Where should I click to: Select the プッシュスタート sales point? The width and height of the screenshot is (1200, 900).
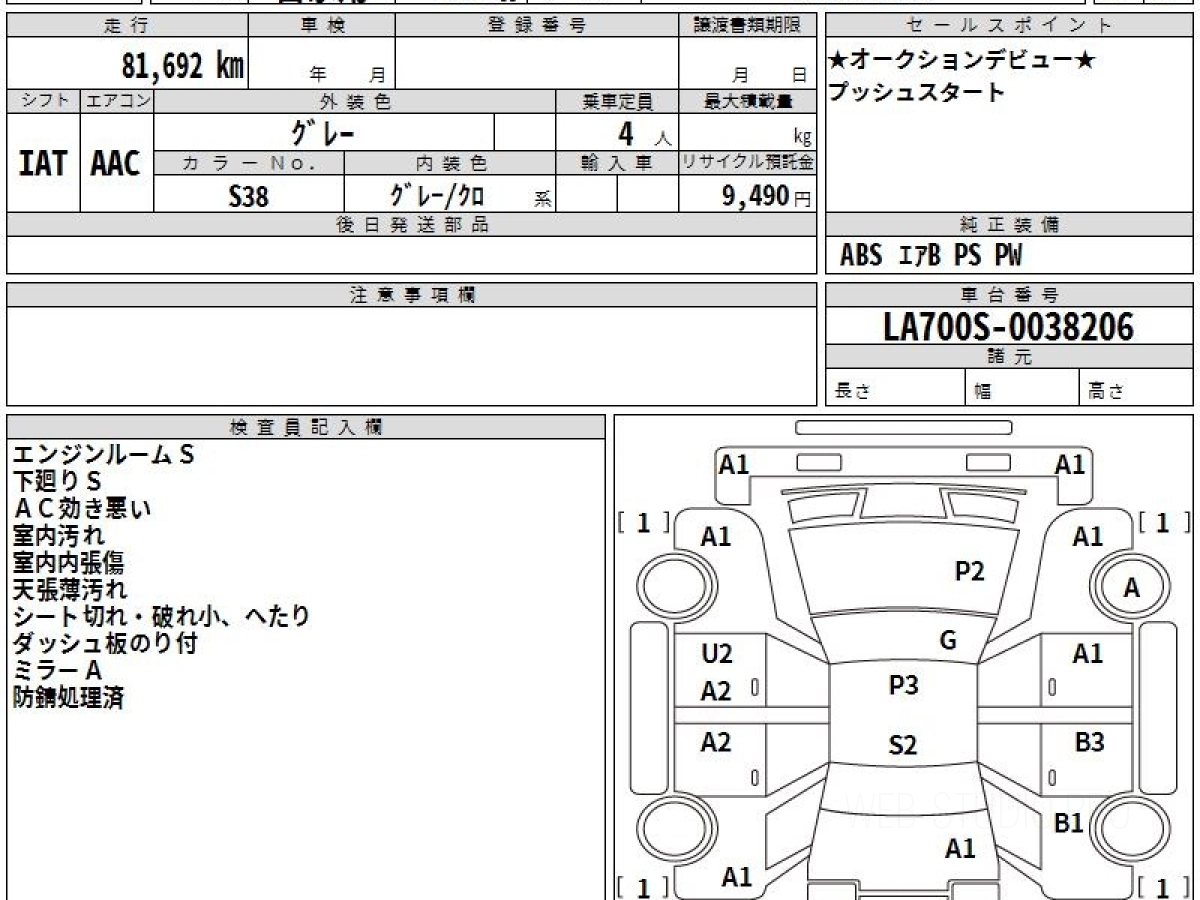pyautogui.click(x=916, y=92)
